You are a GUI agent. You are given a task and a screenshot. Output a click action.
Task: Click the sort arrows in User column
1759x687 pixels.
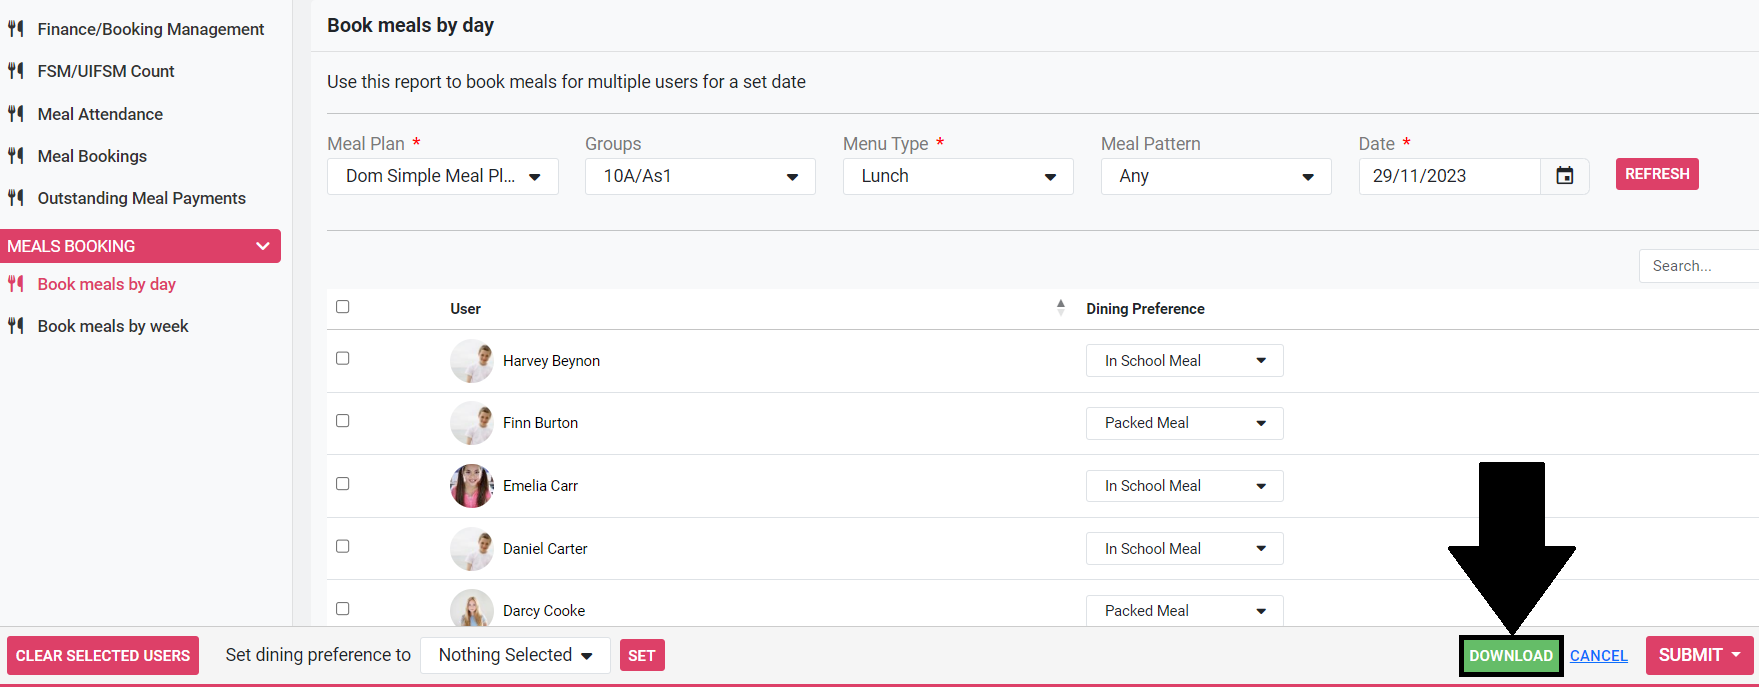point(1060,308)
